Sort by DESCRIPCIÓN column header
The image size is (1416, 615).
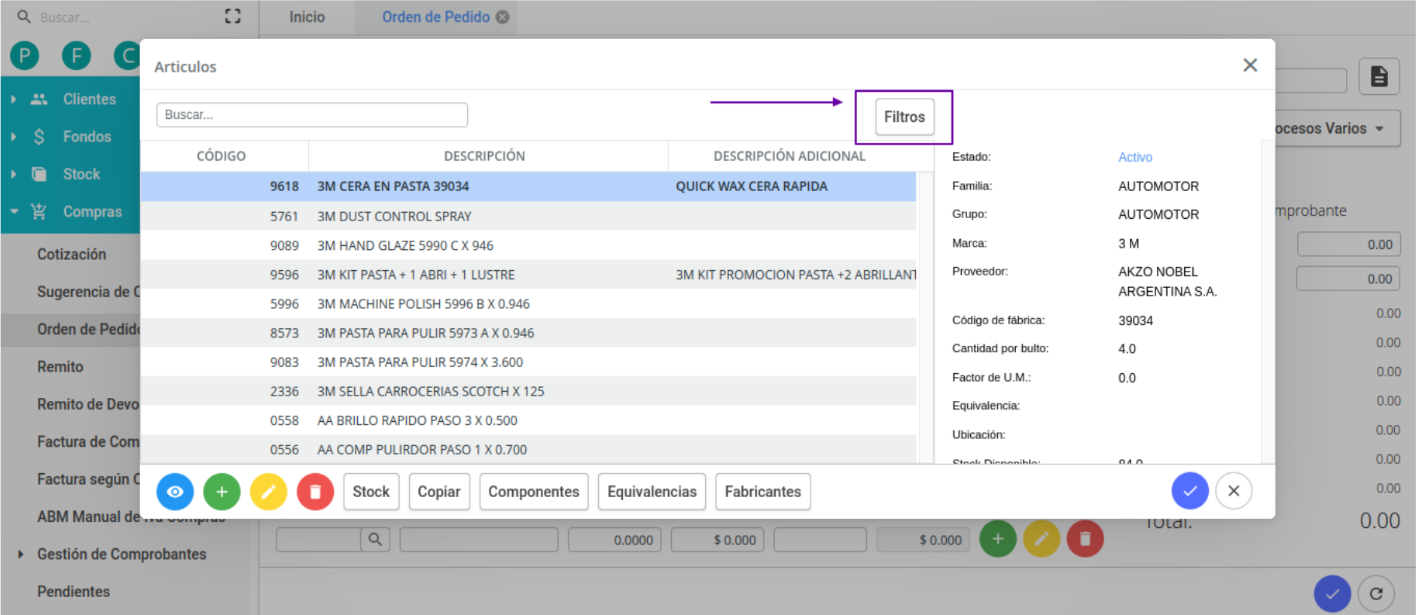coord(484,156)
